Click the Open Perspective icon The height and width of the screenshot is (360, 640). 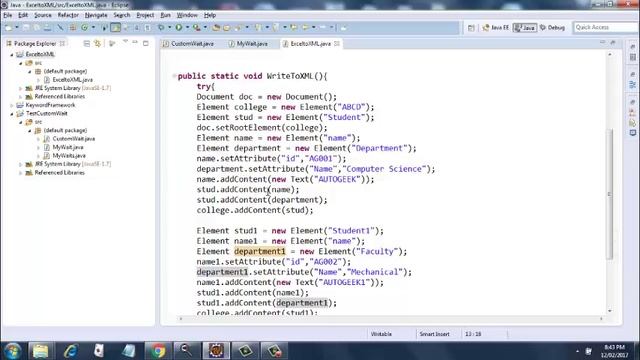pos(471,28)
